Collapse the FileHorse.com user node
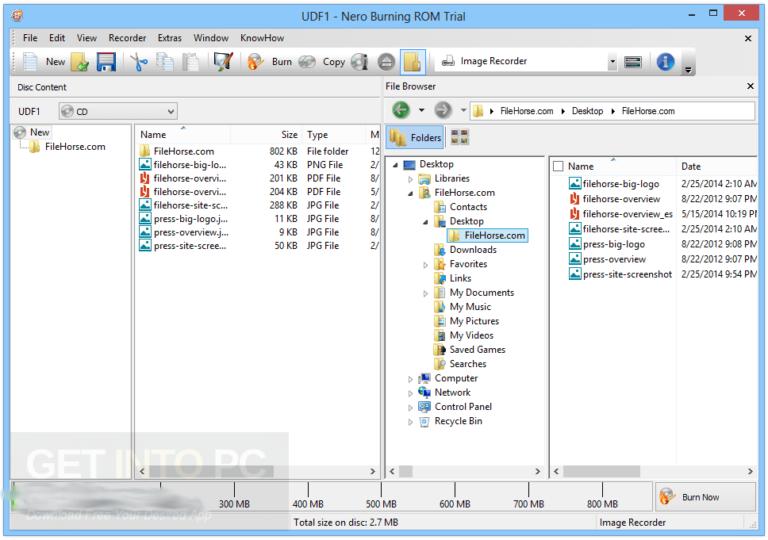 click(410, 194)
